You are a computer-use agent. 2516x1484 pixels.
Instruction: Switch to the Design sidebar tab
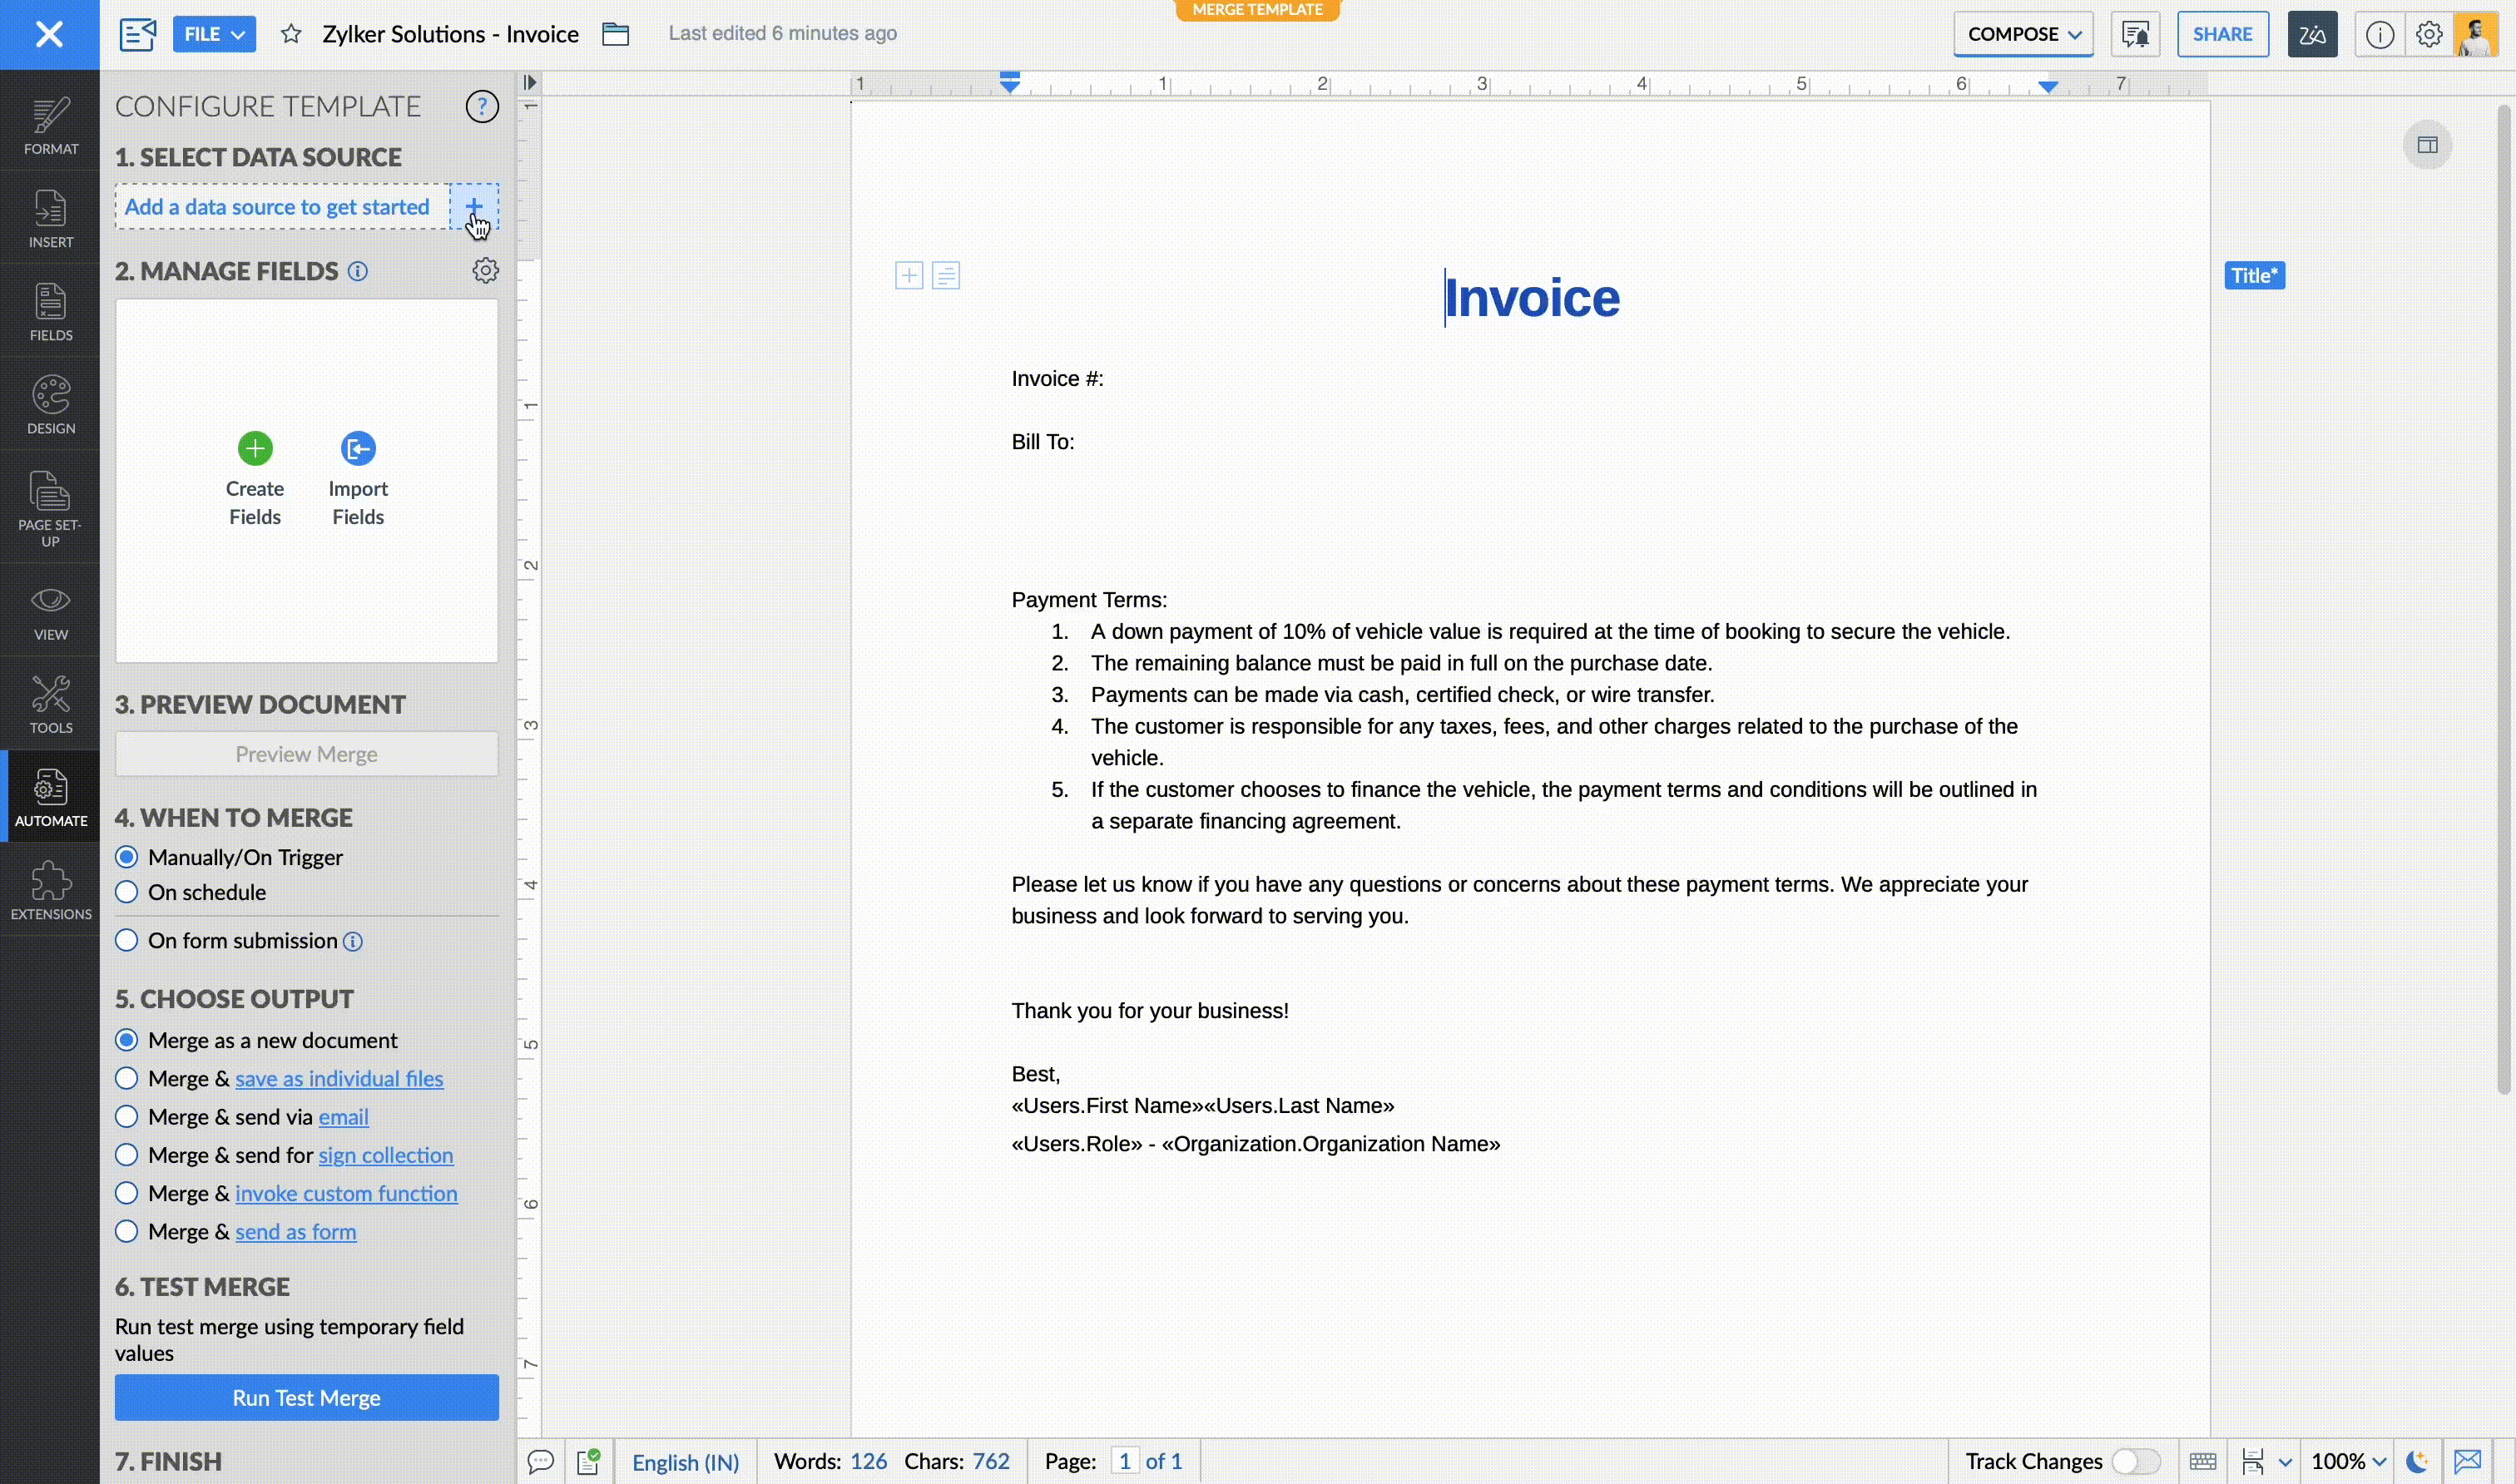pos(50,405)
